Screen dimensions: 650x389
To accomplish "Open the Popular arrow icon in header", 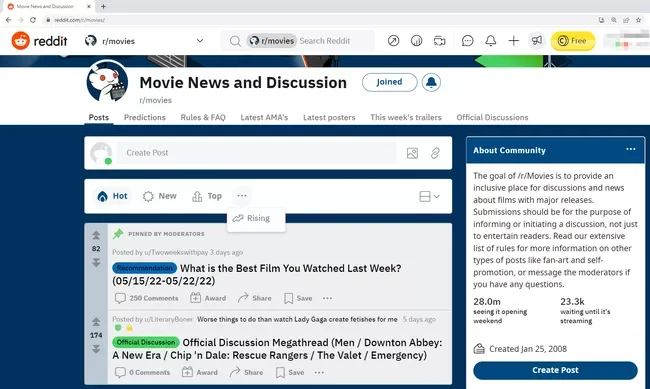I will tap(393, 41).
